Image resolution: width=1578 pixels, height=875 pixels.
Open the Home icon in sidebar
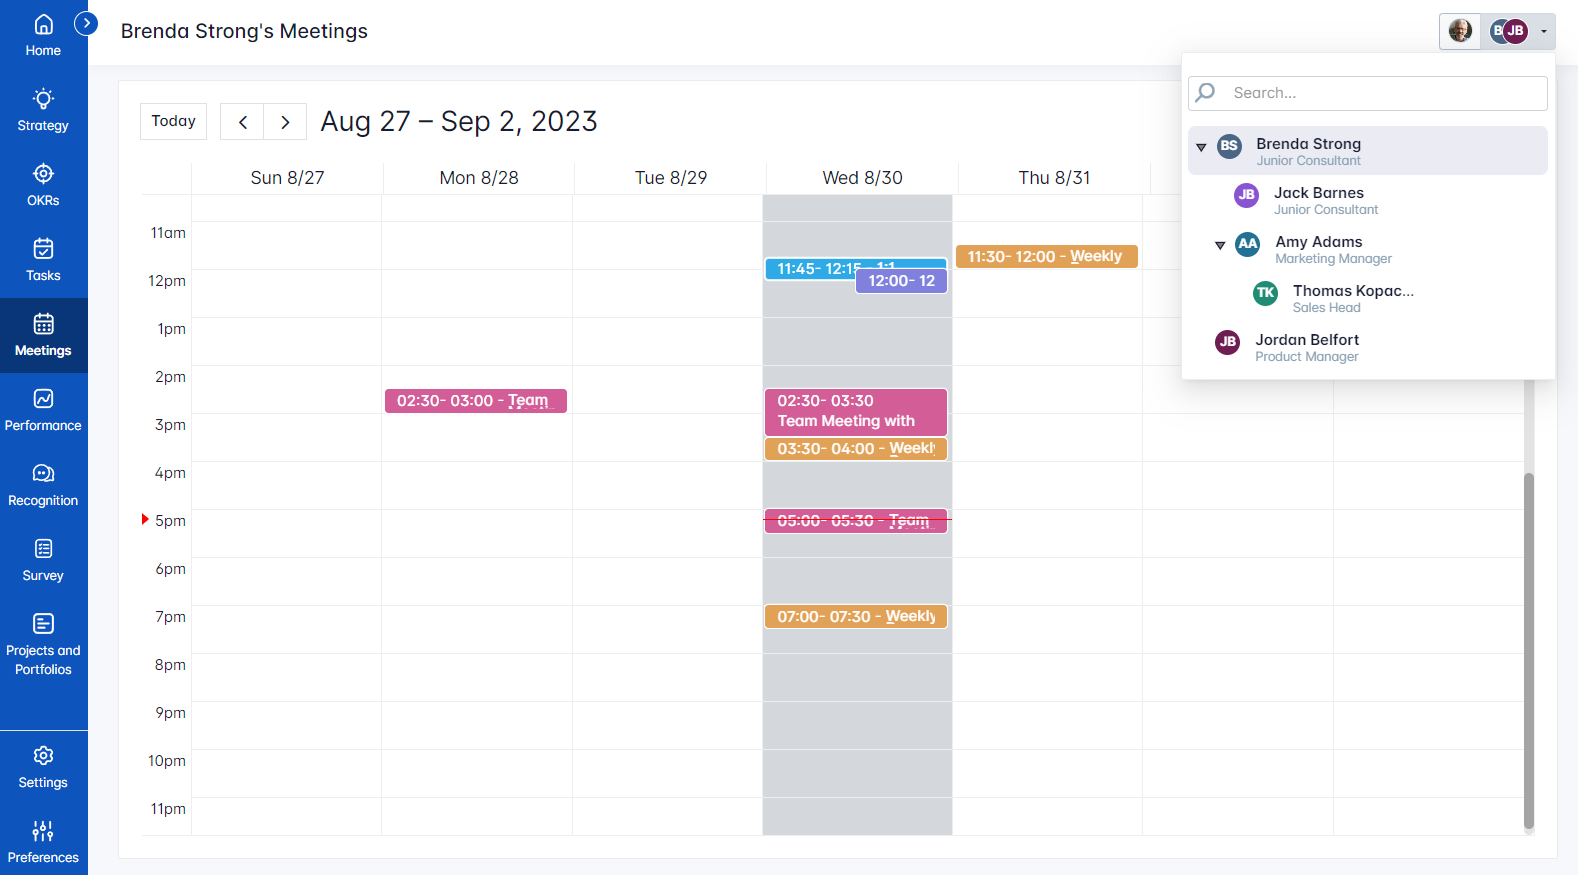(x=43, y=25)
